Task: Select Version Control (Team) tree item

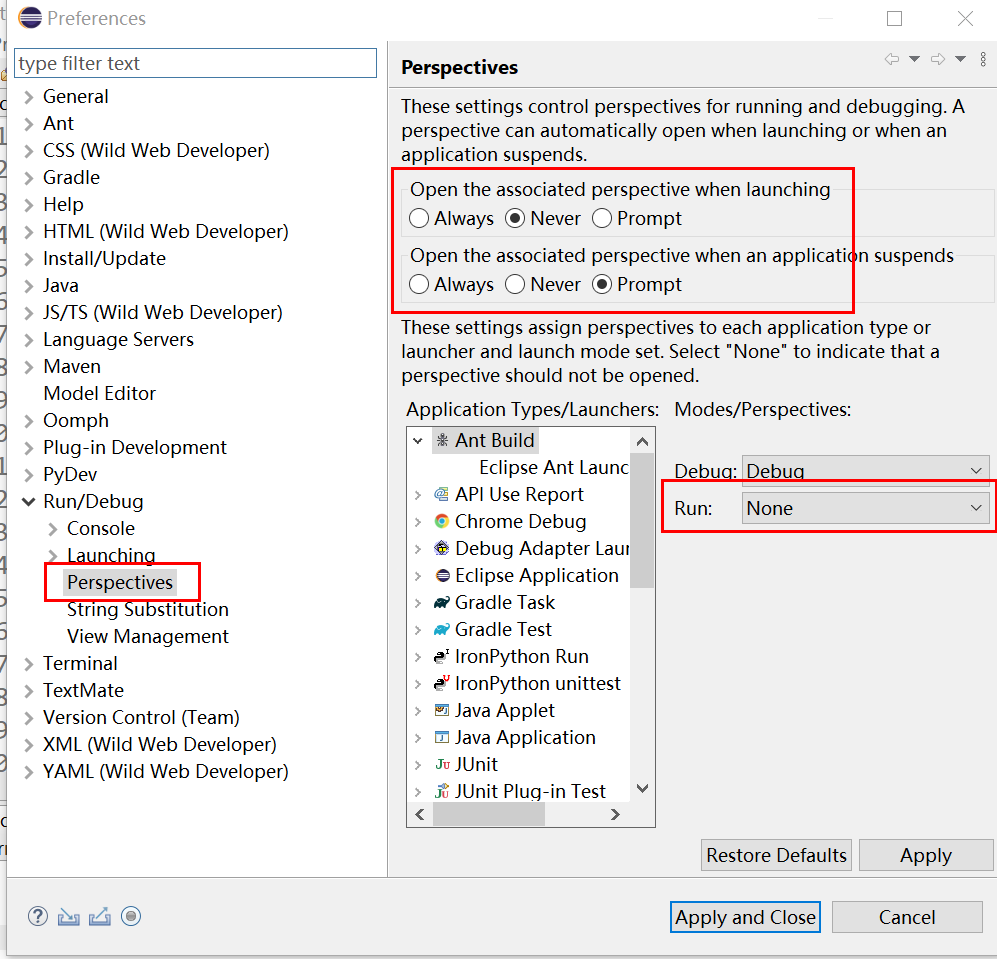Action: [x=141, y=717]
